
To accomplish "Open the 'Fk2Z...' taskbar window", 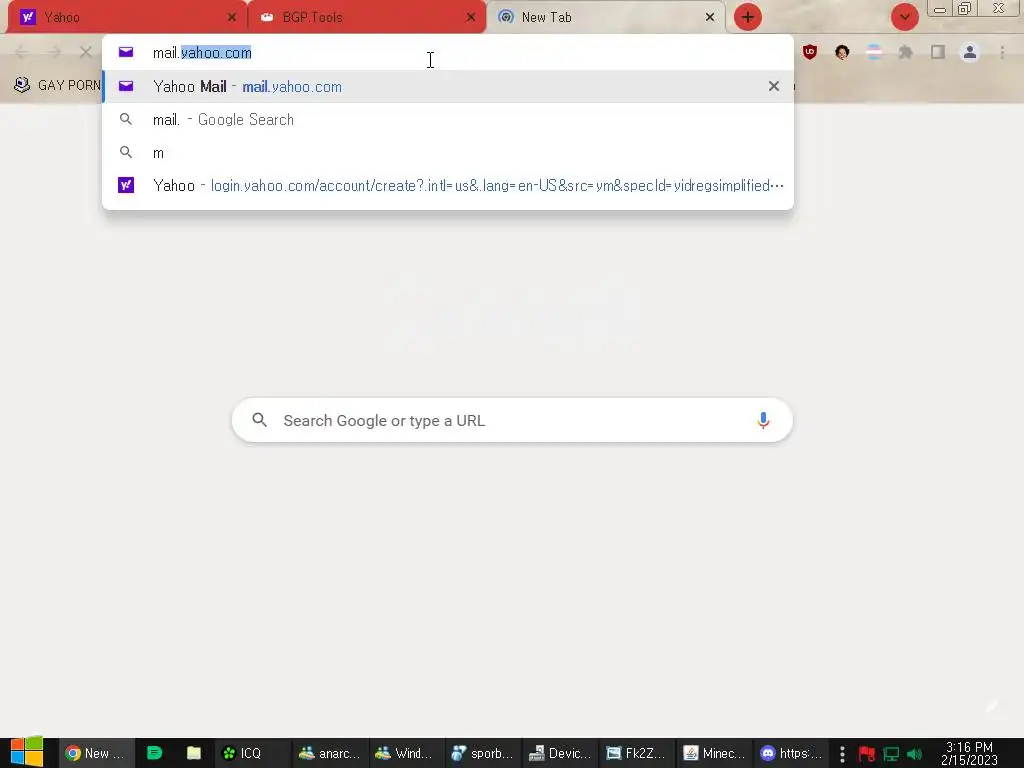I will point(637,753).
